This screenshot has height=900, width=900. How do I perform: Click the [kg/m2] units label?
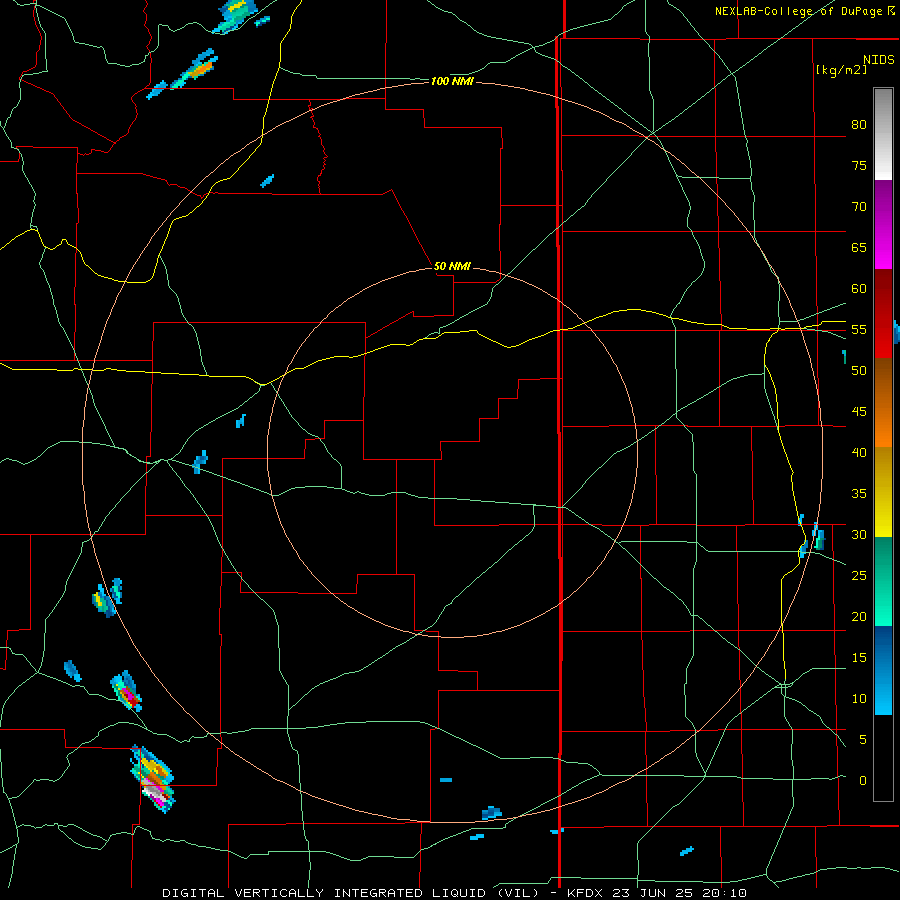tap(841, 70)
